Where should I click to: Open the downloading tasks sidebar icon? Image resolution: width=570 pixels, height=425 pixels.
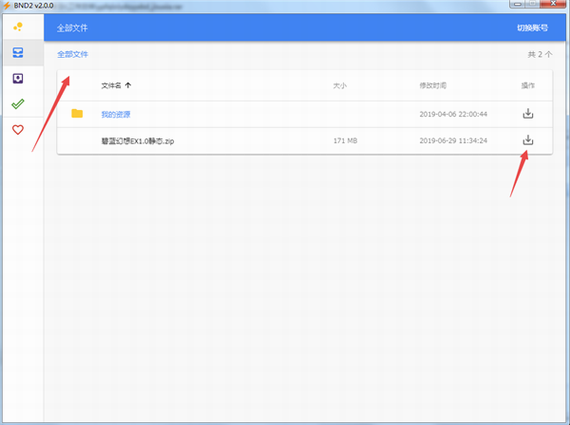(18, 79)
